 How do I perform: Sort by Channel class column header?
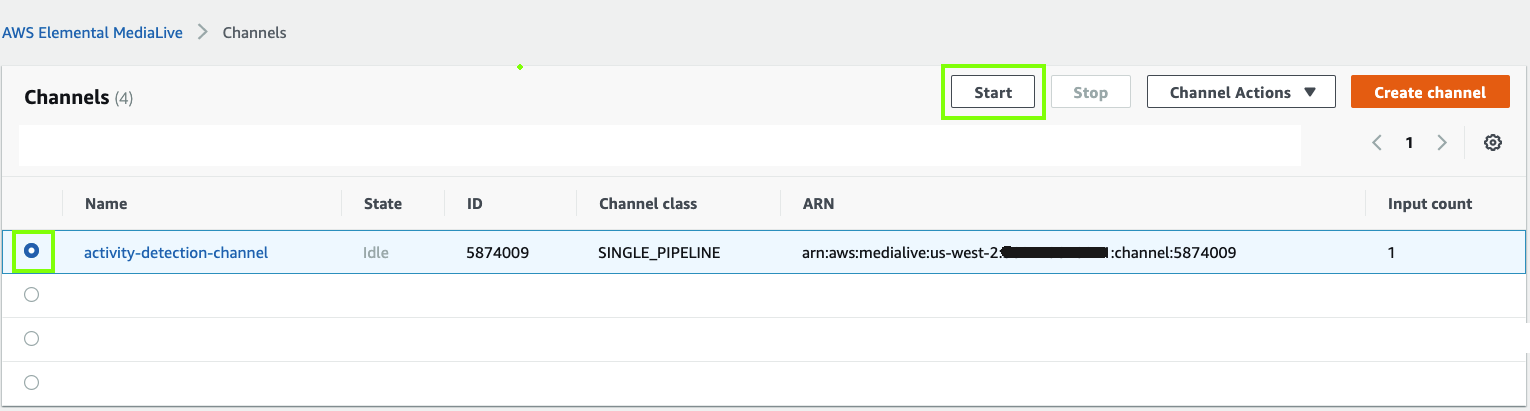point(648,203)
